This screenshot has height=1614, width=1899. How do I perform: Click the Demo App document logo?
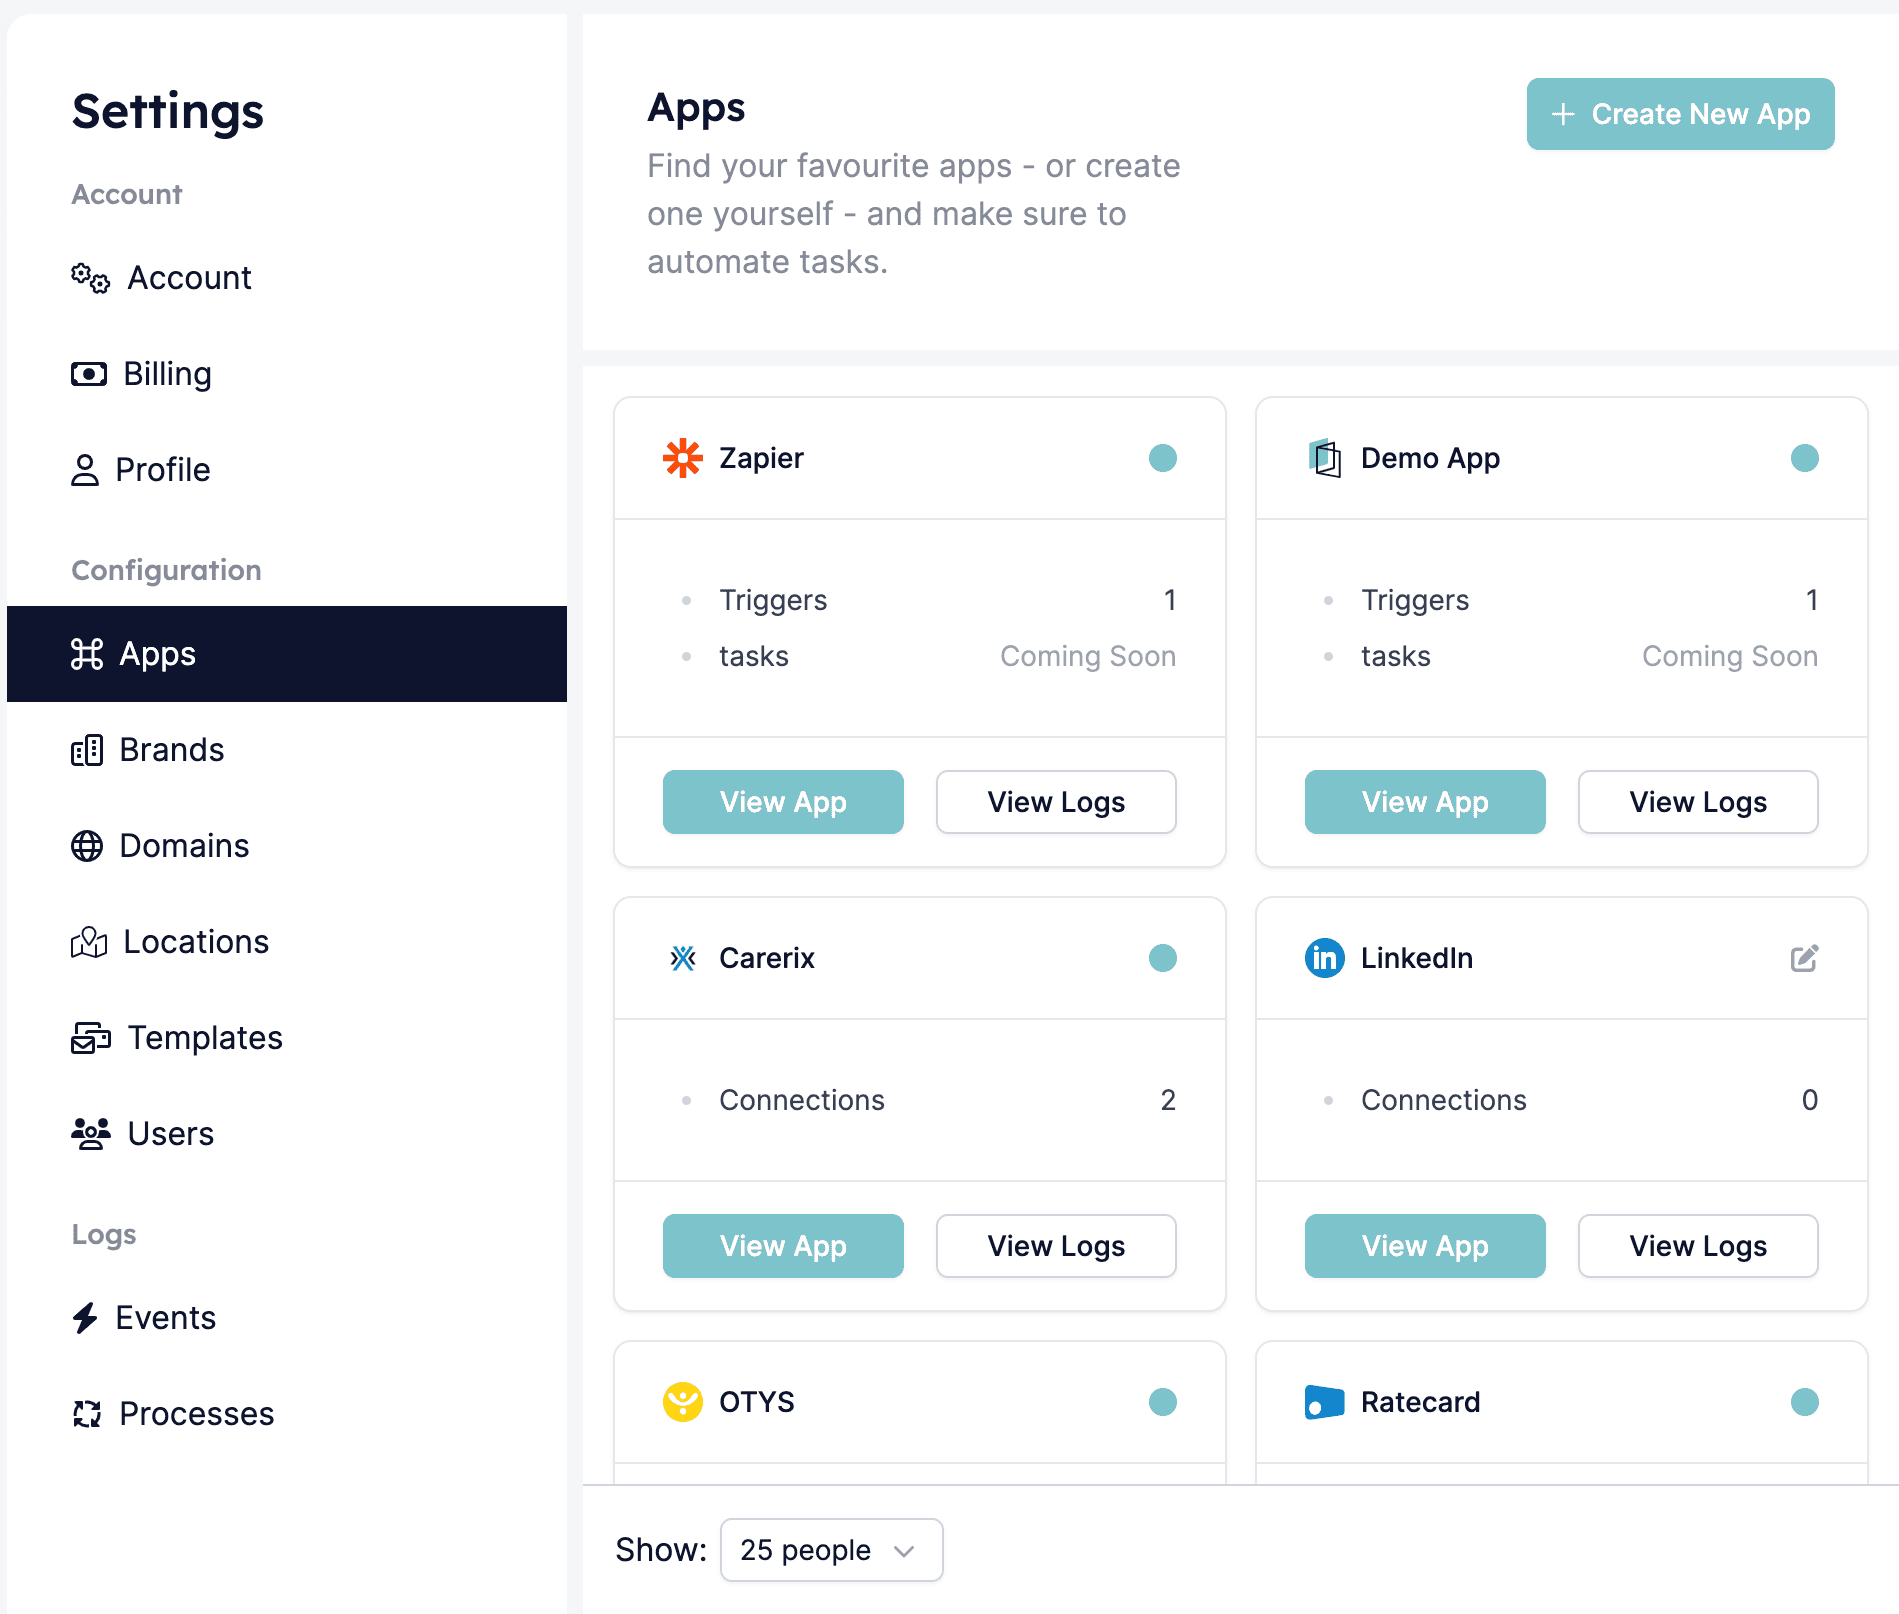[1325, 458]
